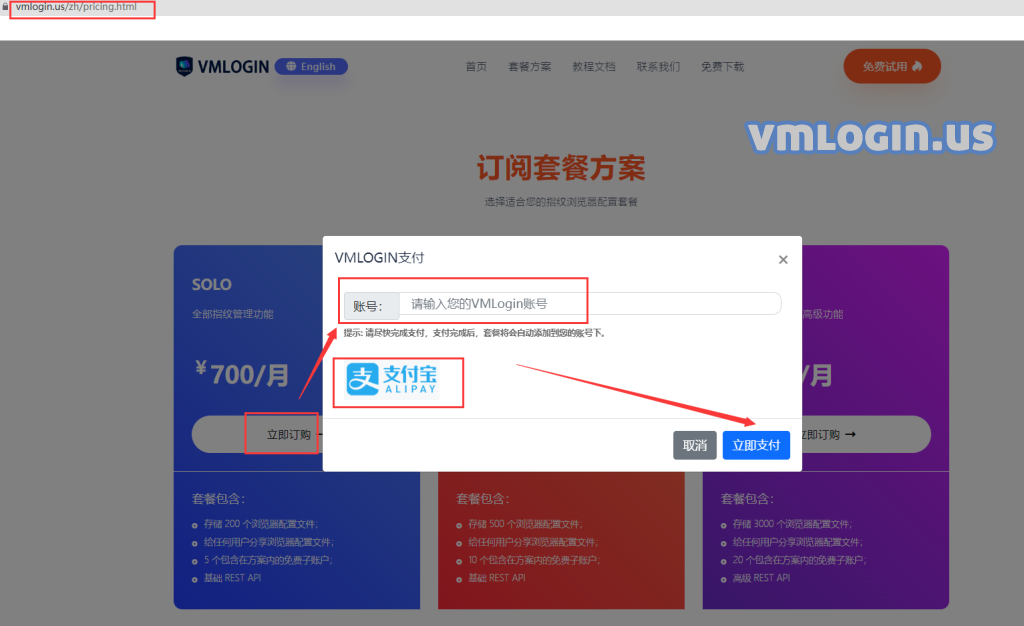Click 10 个包含在方案内的免费子账户
This screenshot has height=626, width=1024.
coord(534,560)
